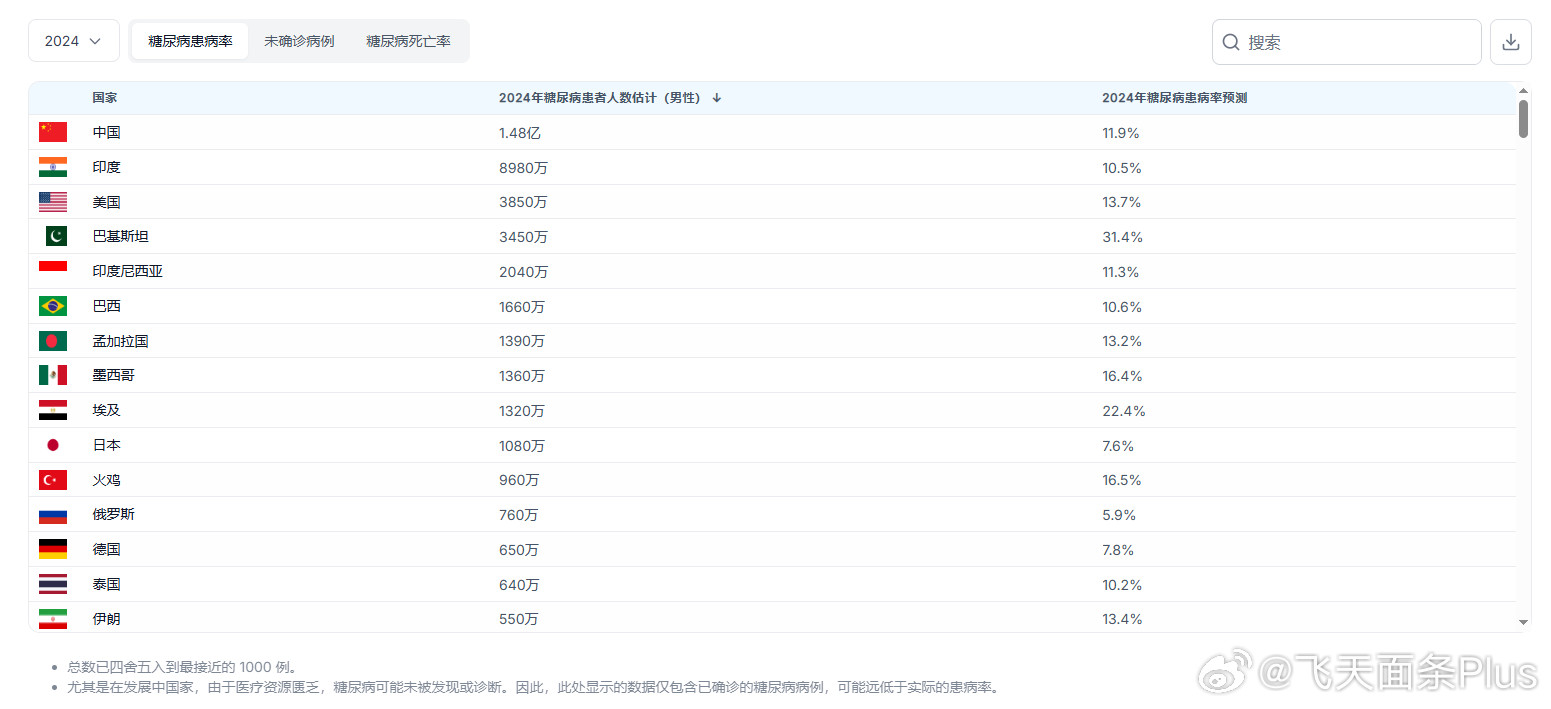The width and height of the screenshot is (1551, 709).
Task: Select the country name 日本
Action: (106, 445)
